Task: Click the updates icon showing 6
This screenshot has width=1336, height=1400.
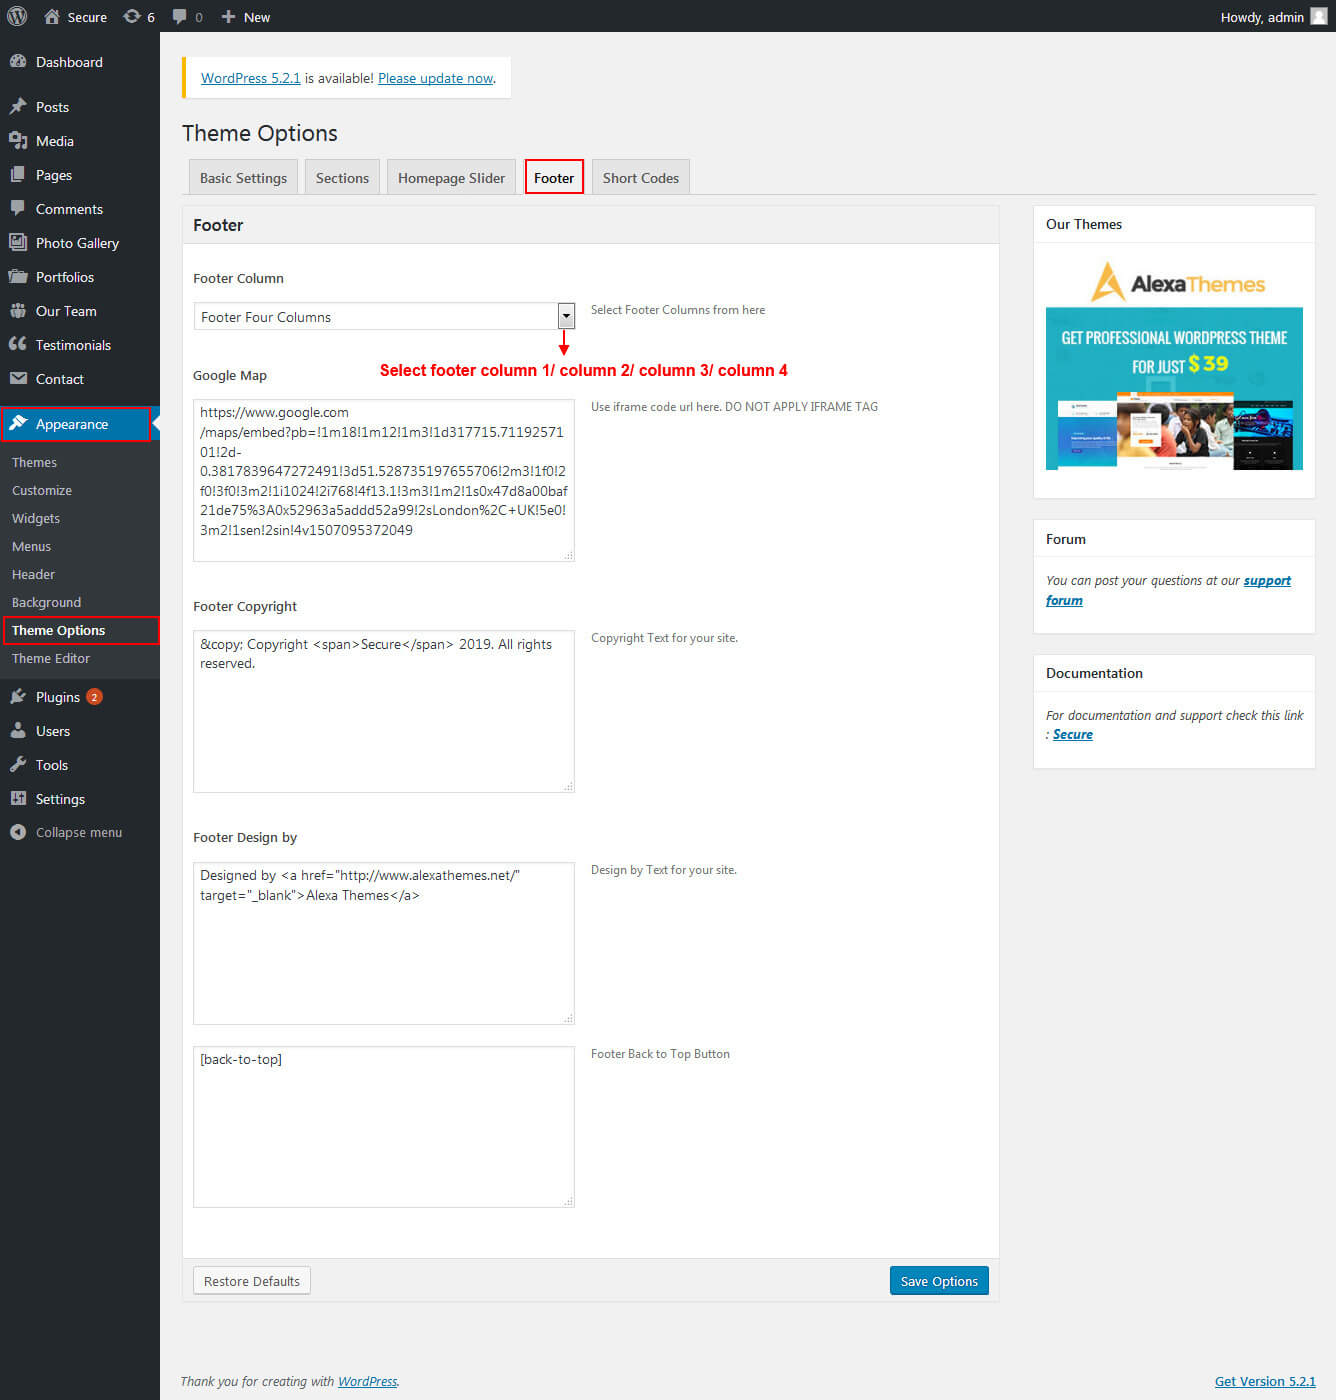Action: tap(132, 16)
